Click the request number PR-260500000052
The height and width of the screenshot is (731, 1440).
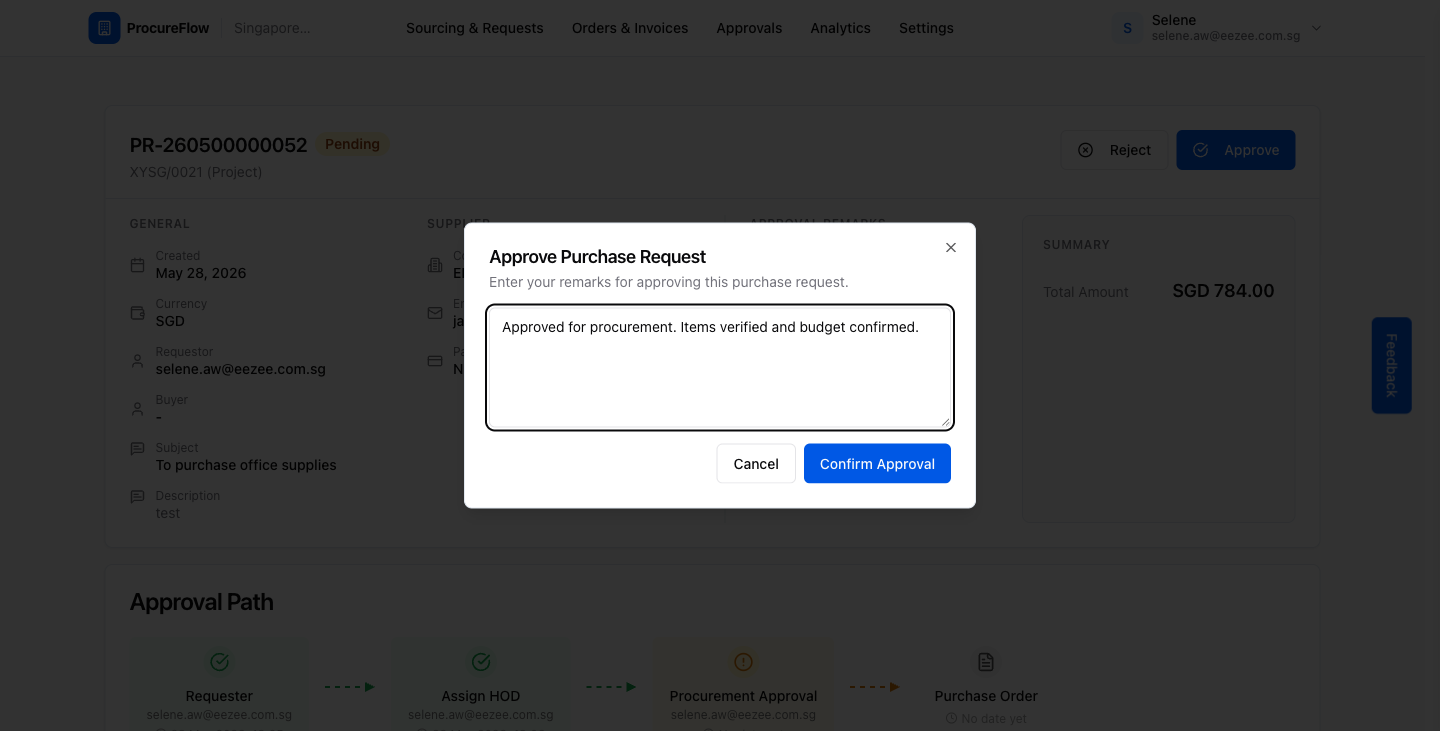pyautogui.click(x=219, y=145)
